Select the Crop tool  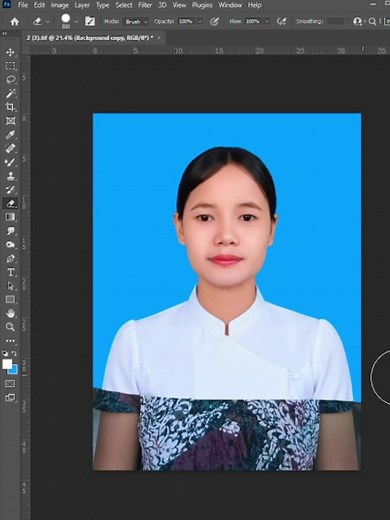click(10, 107)
